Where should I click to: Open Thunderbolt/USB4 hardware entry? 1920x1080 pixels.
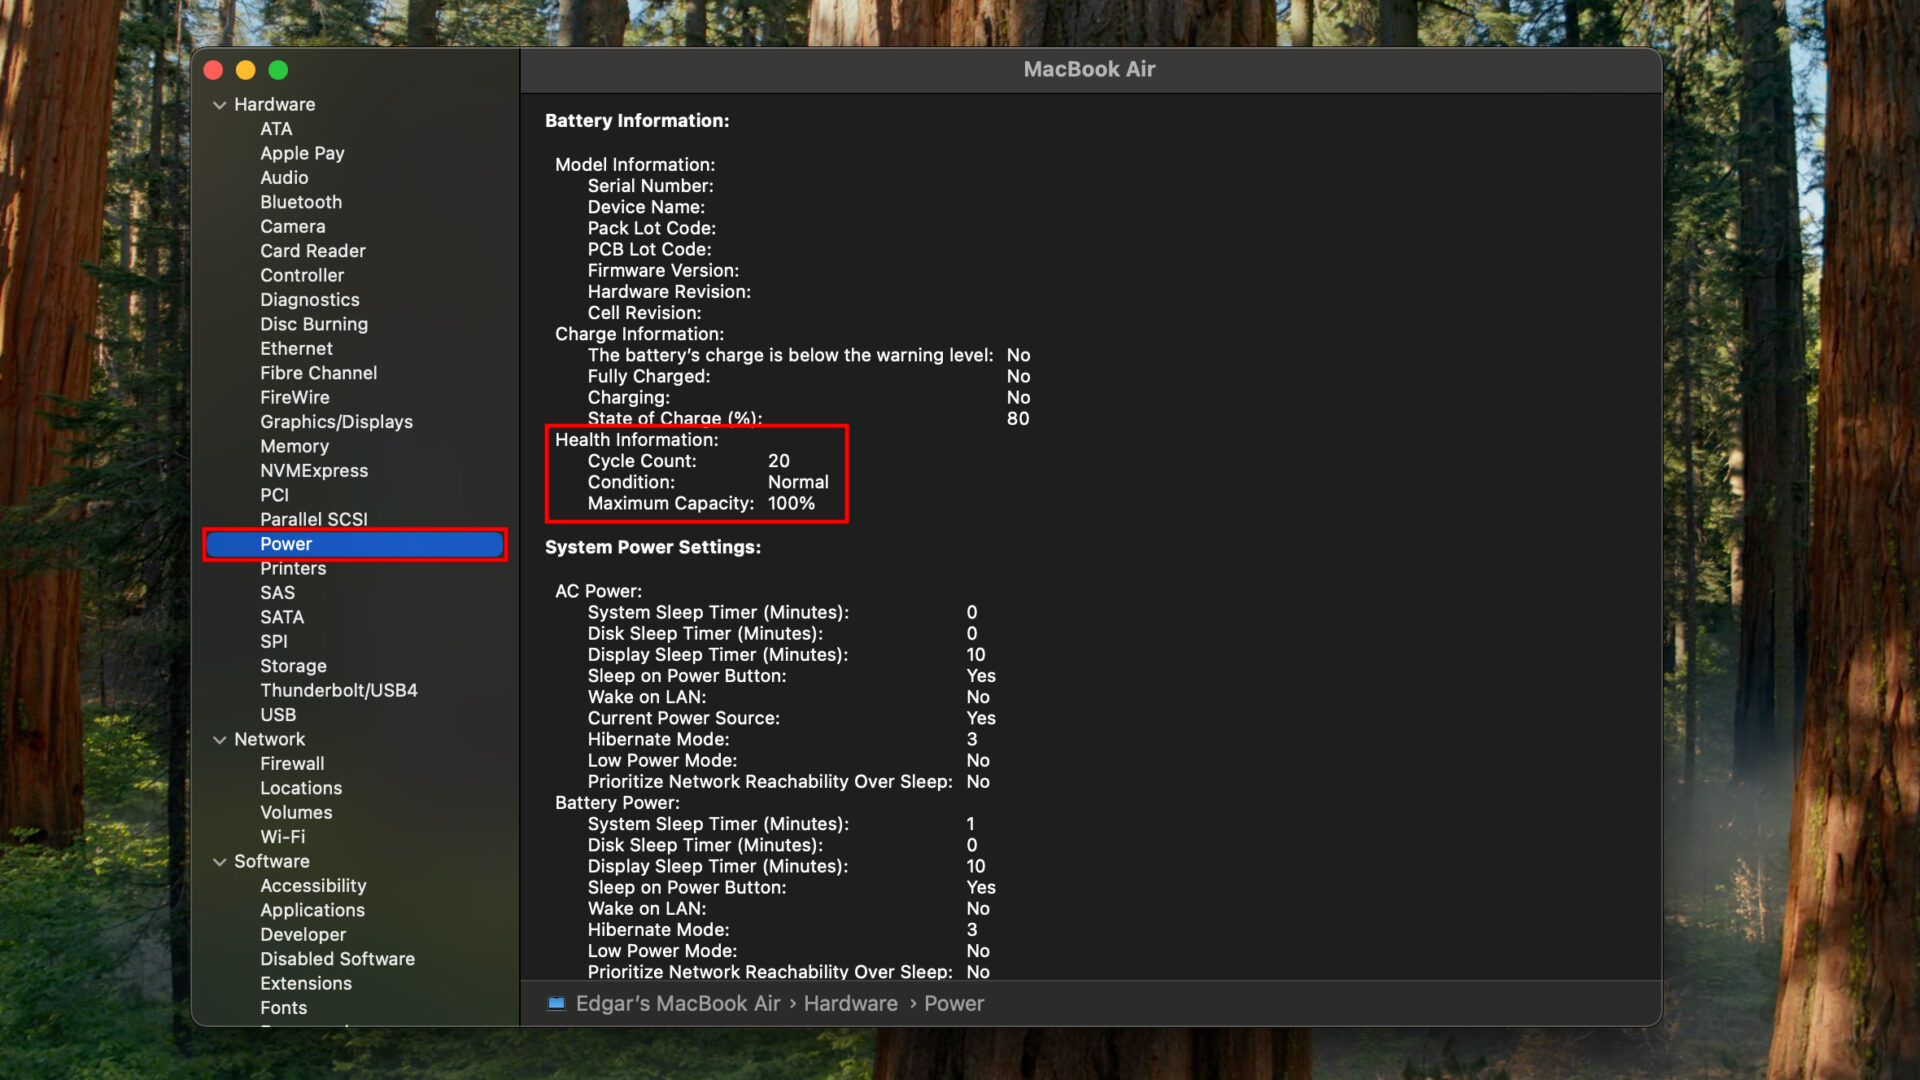pos(338,690)
